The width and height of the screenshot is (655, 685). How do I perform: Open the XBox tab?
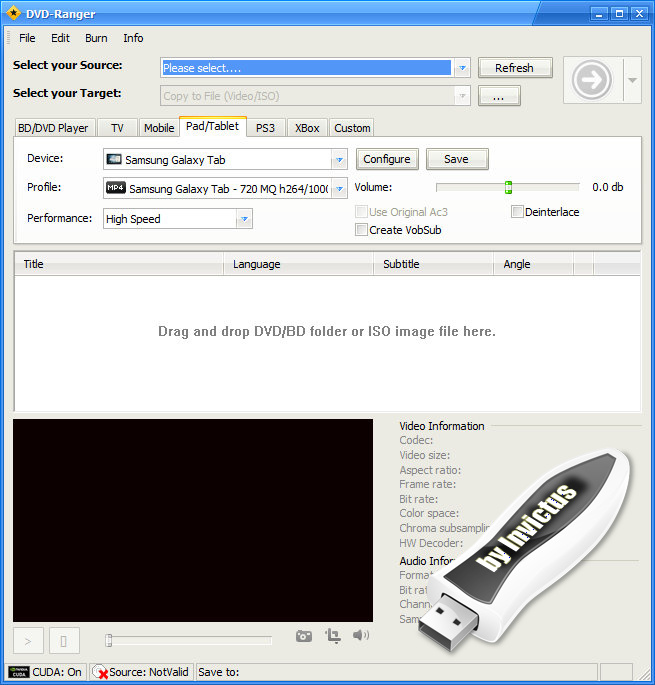point(307,128)
